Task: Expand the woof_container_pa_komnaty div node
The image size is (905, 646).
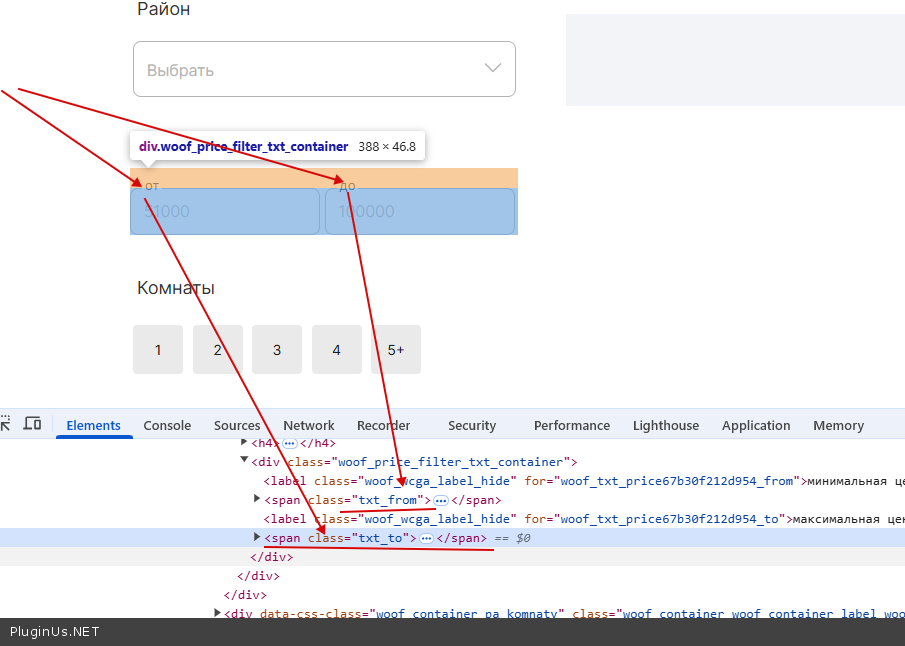Action: pos(217,613)
